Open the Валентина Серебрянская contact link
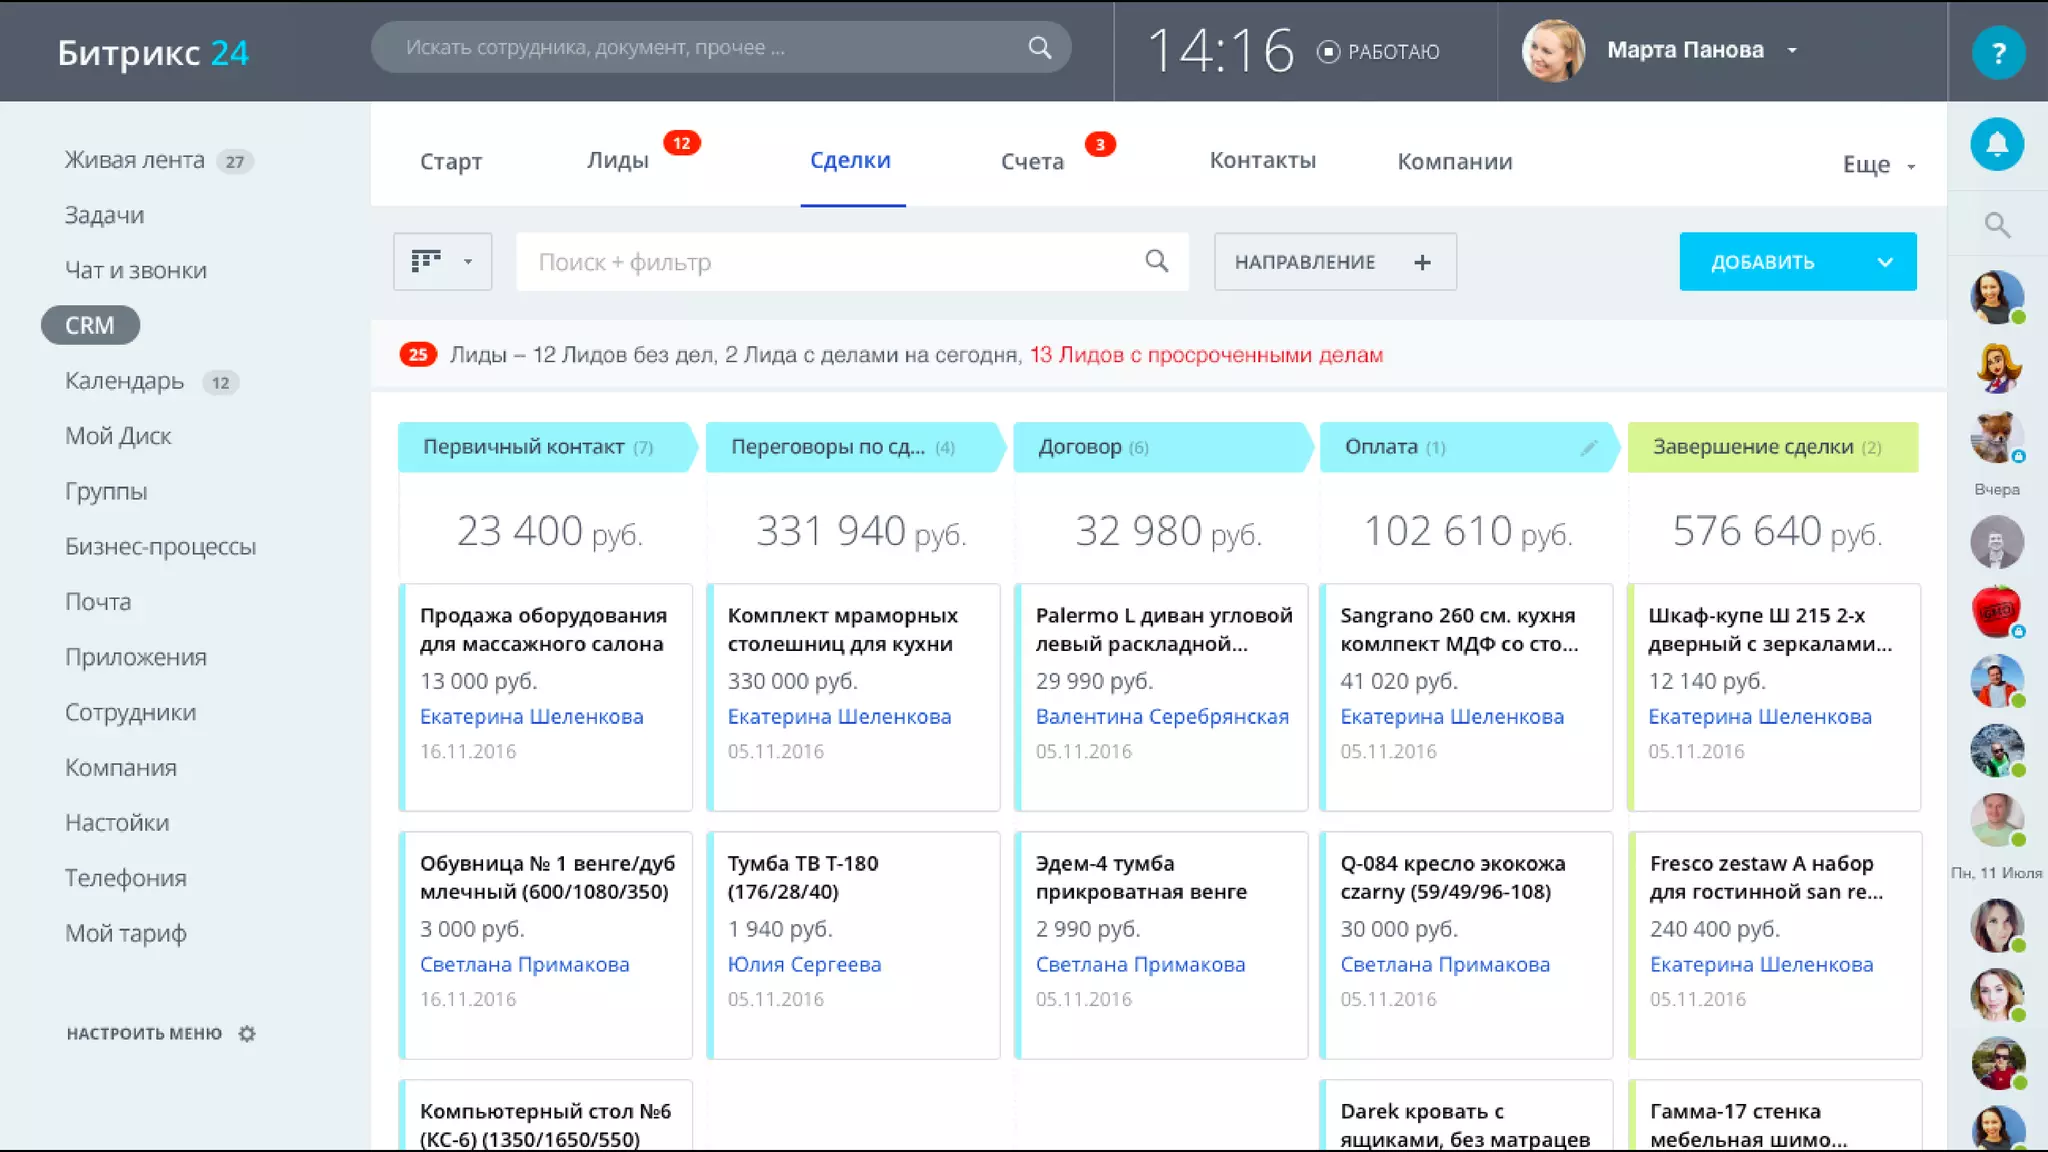2048x1152 pixels. 1161,717
